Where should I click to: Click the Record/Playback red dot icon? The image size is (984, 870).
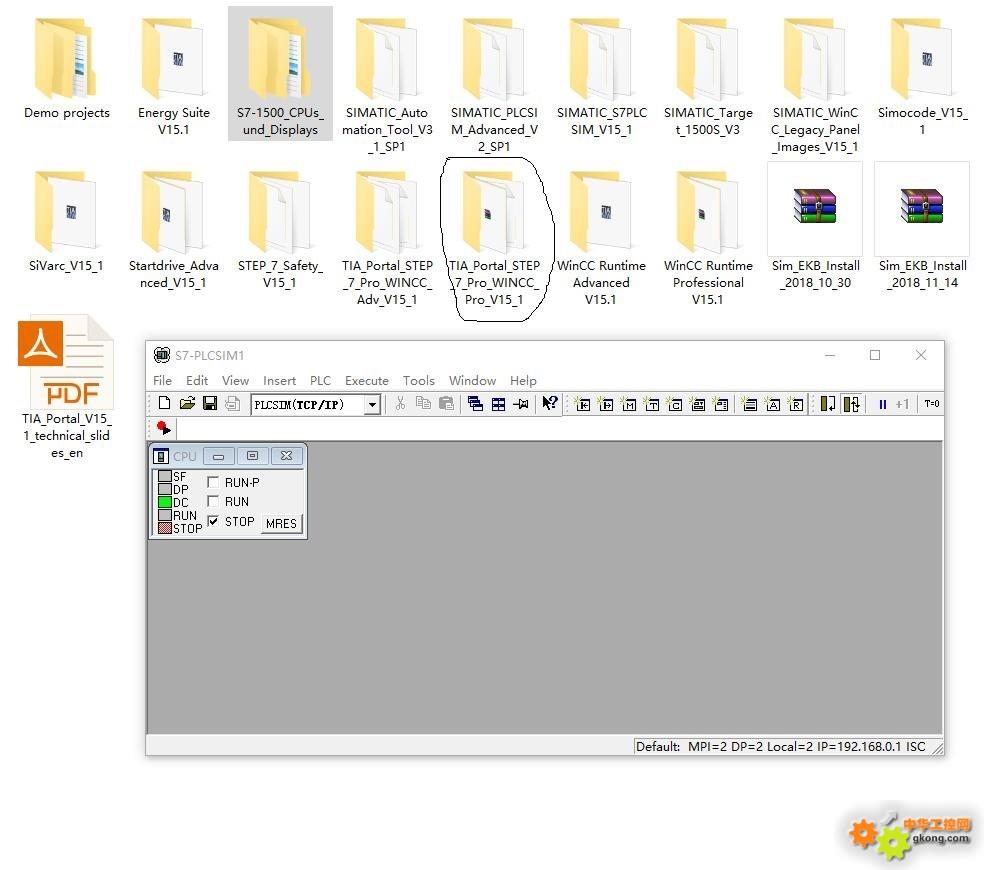tap(164, 428)
